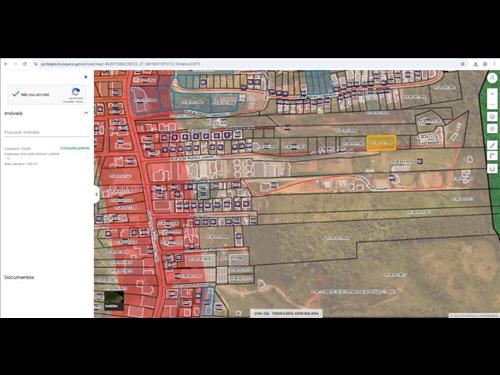
Task: Click the site info icon in address bar
Action: 36,64
